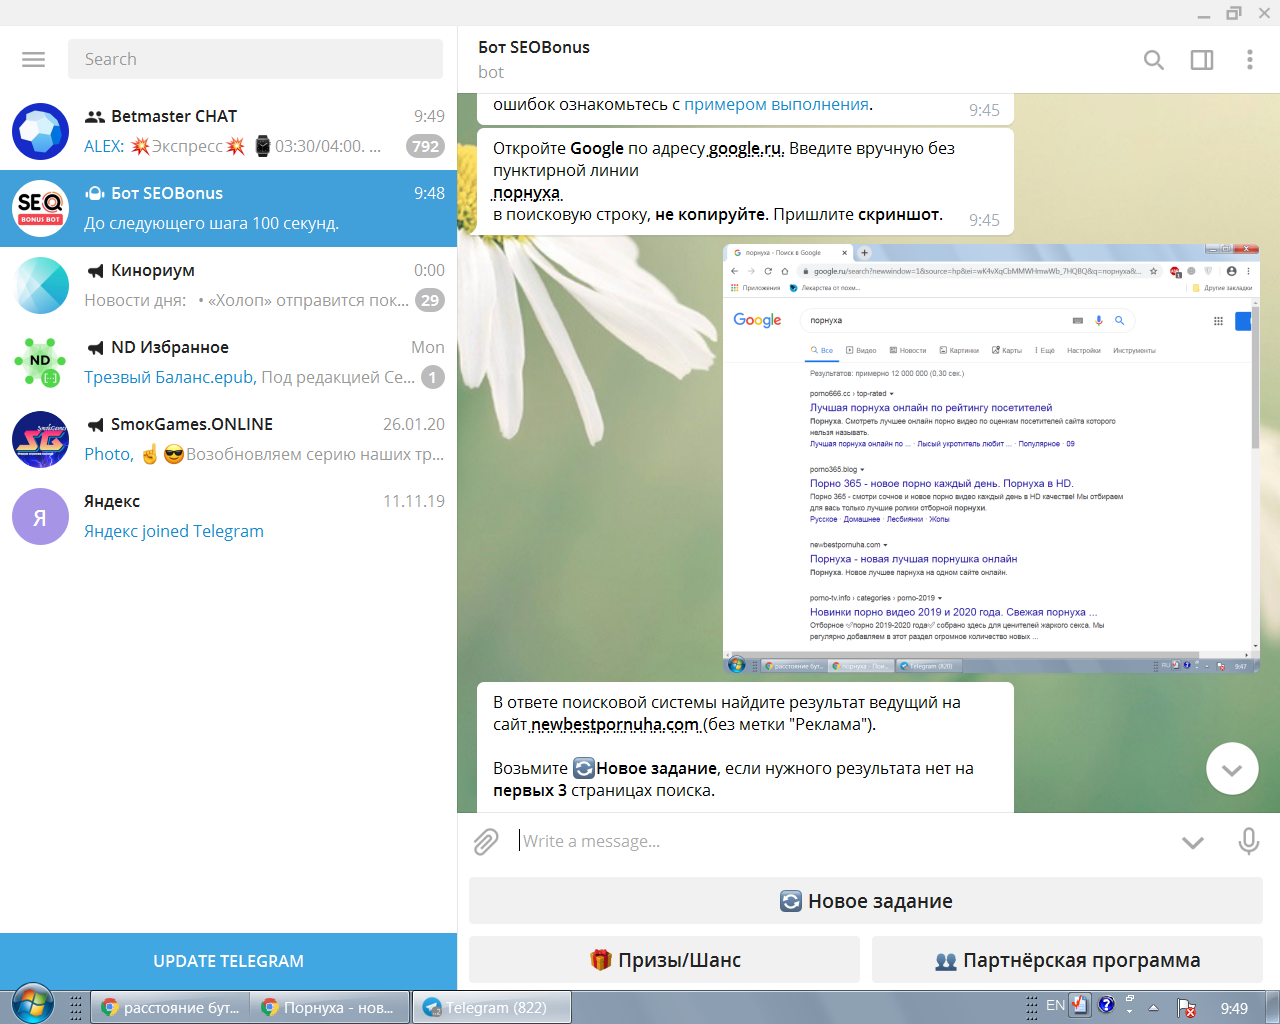Click the taskbar clock 9:49

(x=1234, y=1008)
